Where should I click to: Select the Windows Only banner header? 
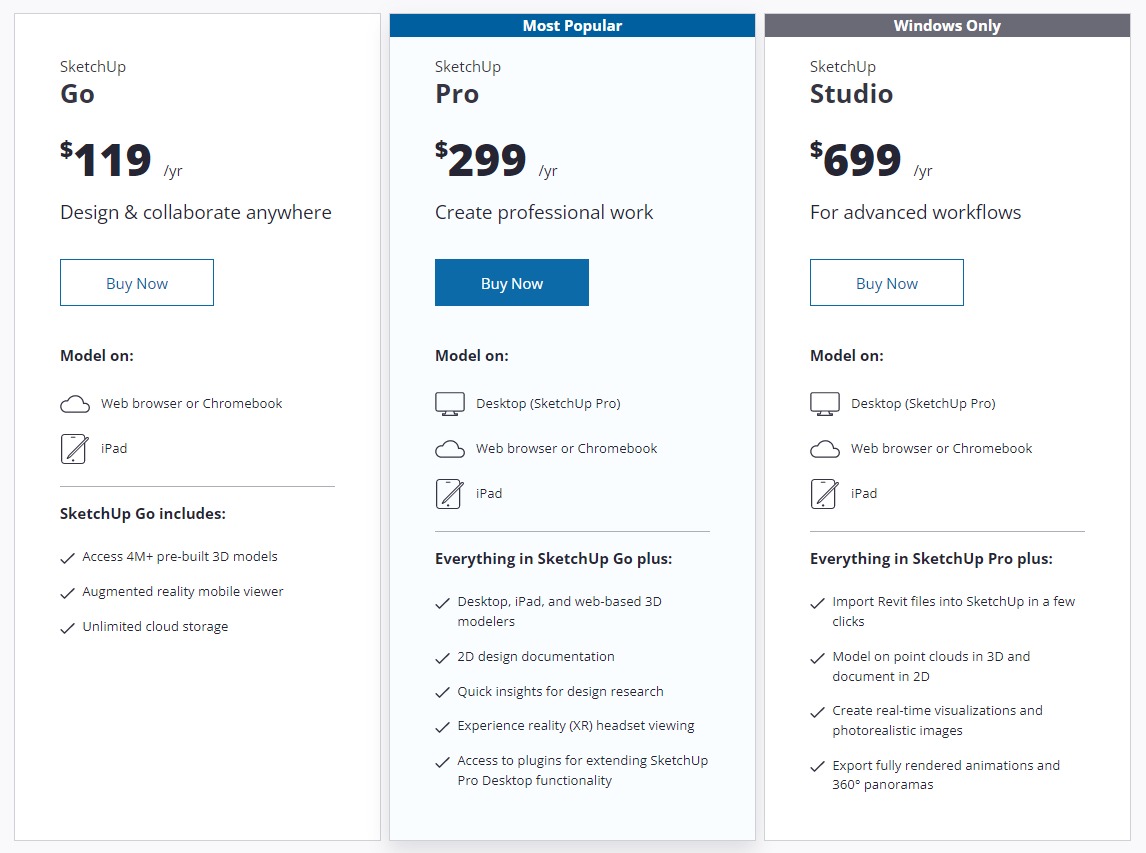(x=947, y=26)
